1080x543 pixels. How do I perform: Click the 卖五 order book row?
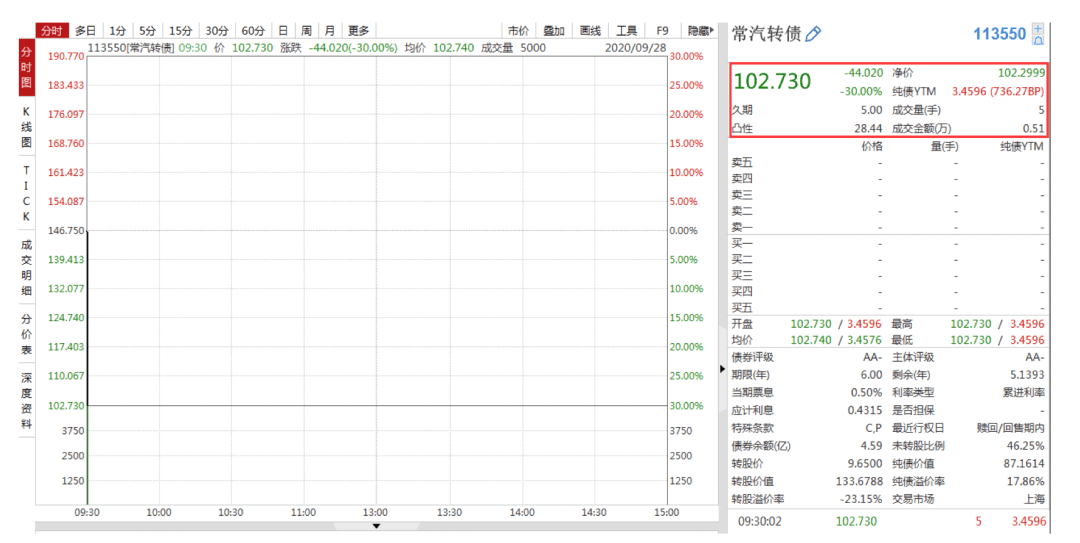889,163
